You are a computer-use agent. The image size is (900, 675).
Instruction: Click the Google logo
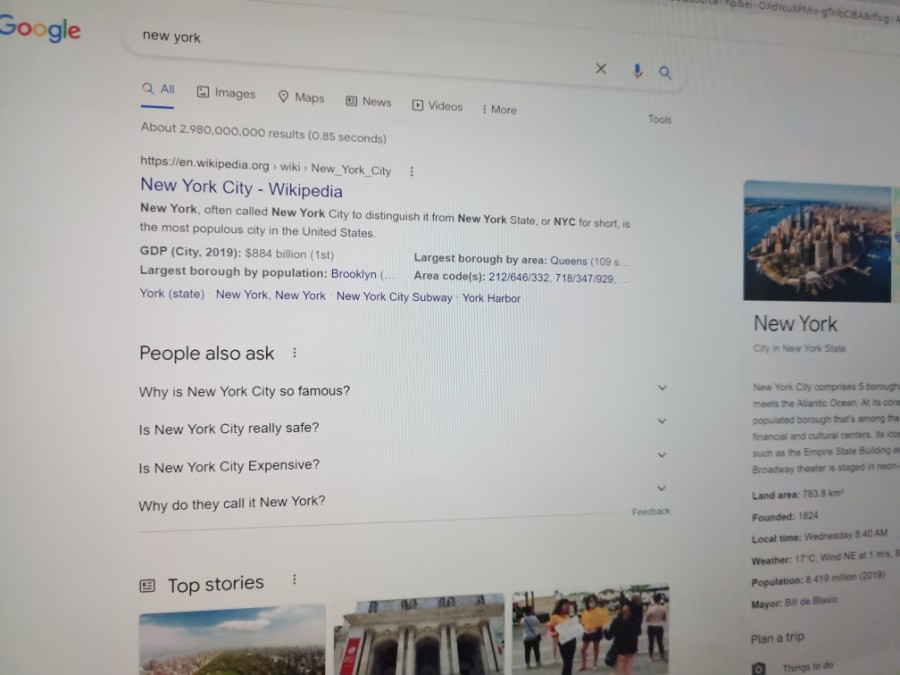pos(39,28)
